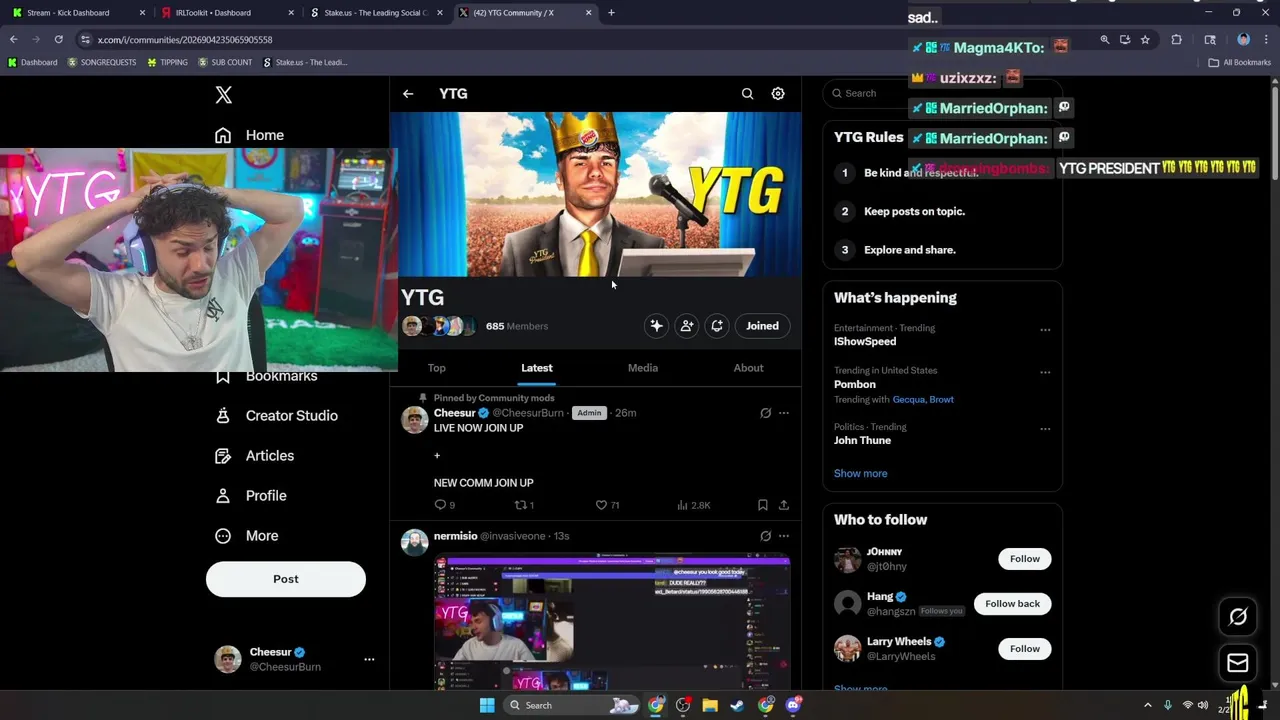This screenshot has height=720, width=1280.
Task: Click the Grok sparkle icon
Action: [x=656, y=326]
